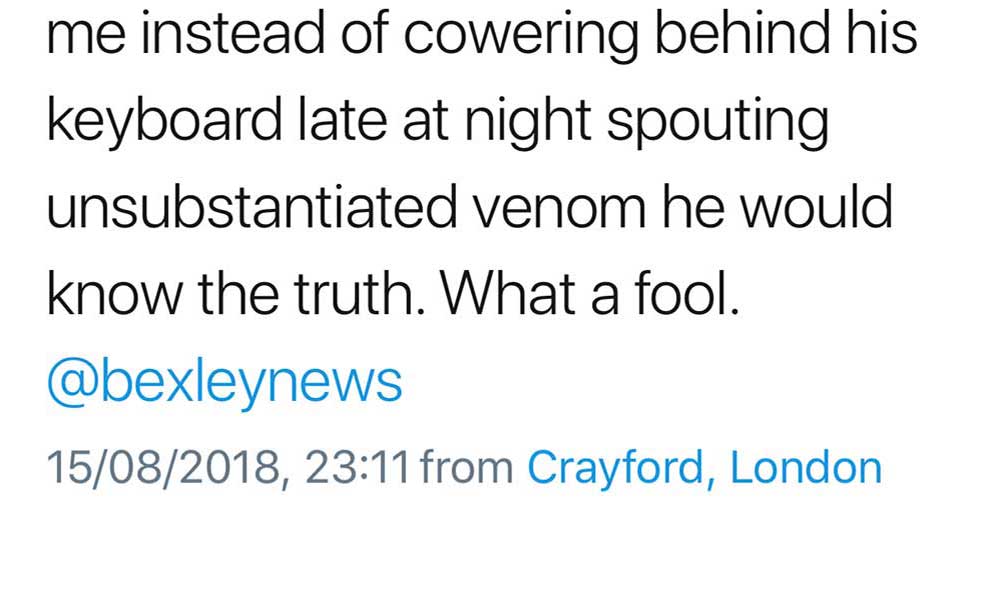Open the Crayford, London location link
Viewport: 1000px width, 610px height.
tap(704, 467)
